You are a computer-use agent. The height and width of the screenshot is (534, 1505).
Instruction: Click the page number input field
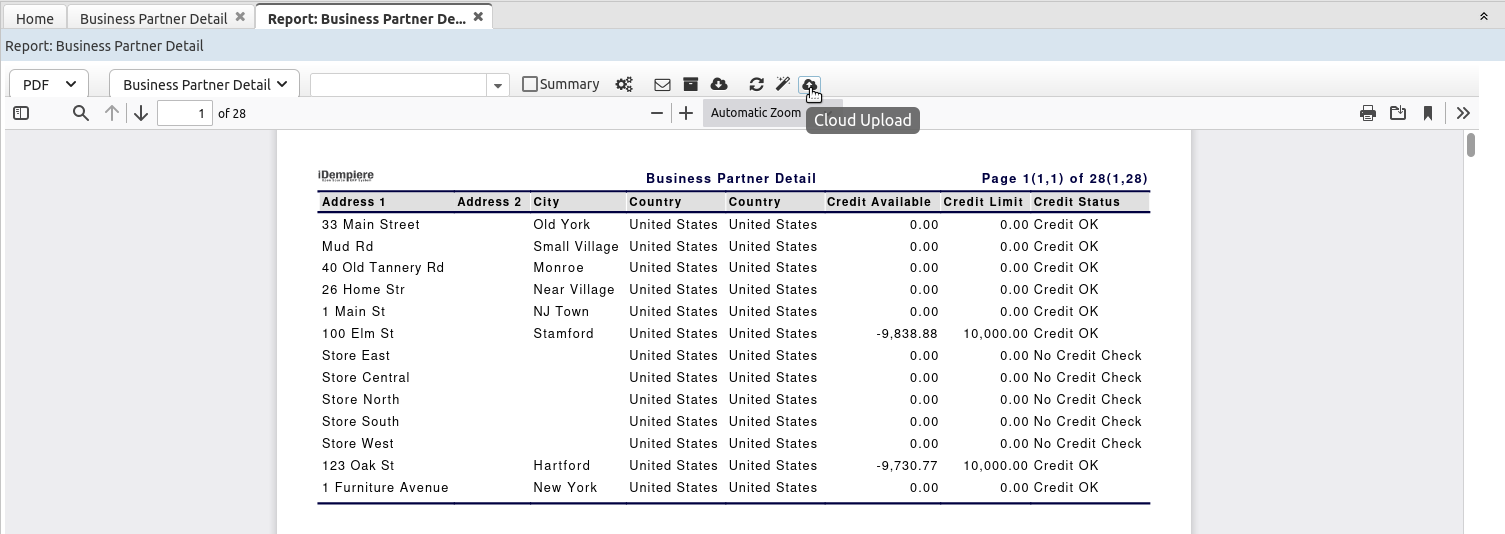coord(185,113)
